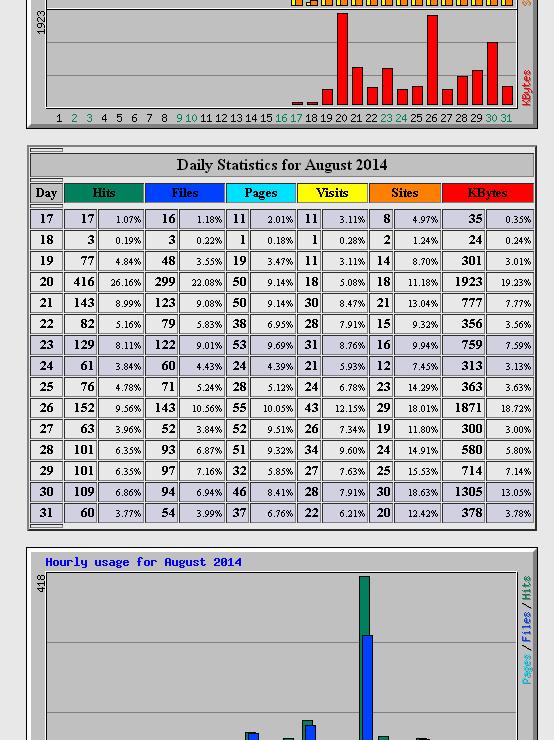Select day 19 cell in table
554x740 pixels.
[46, 261]
